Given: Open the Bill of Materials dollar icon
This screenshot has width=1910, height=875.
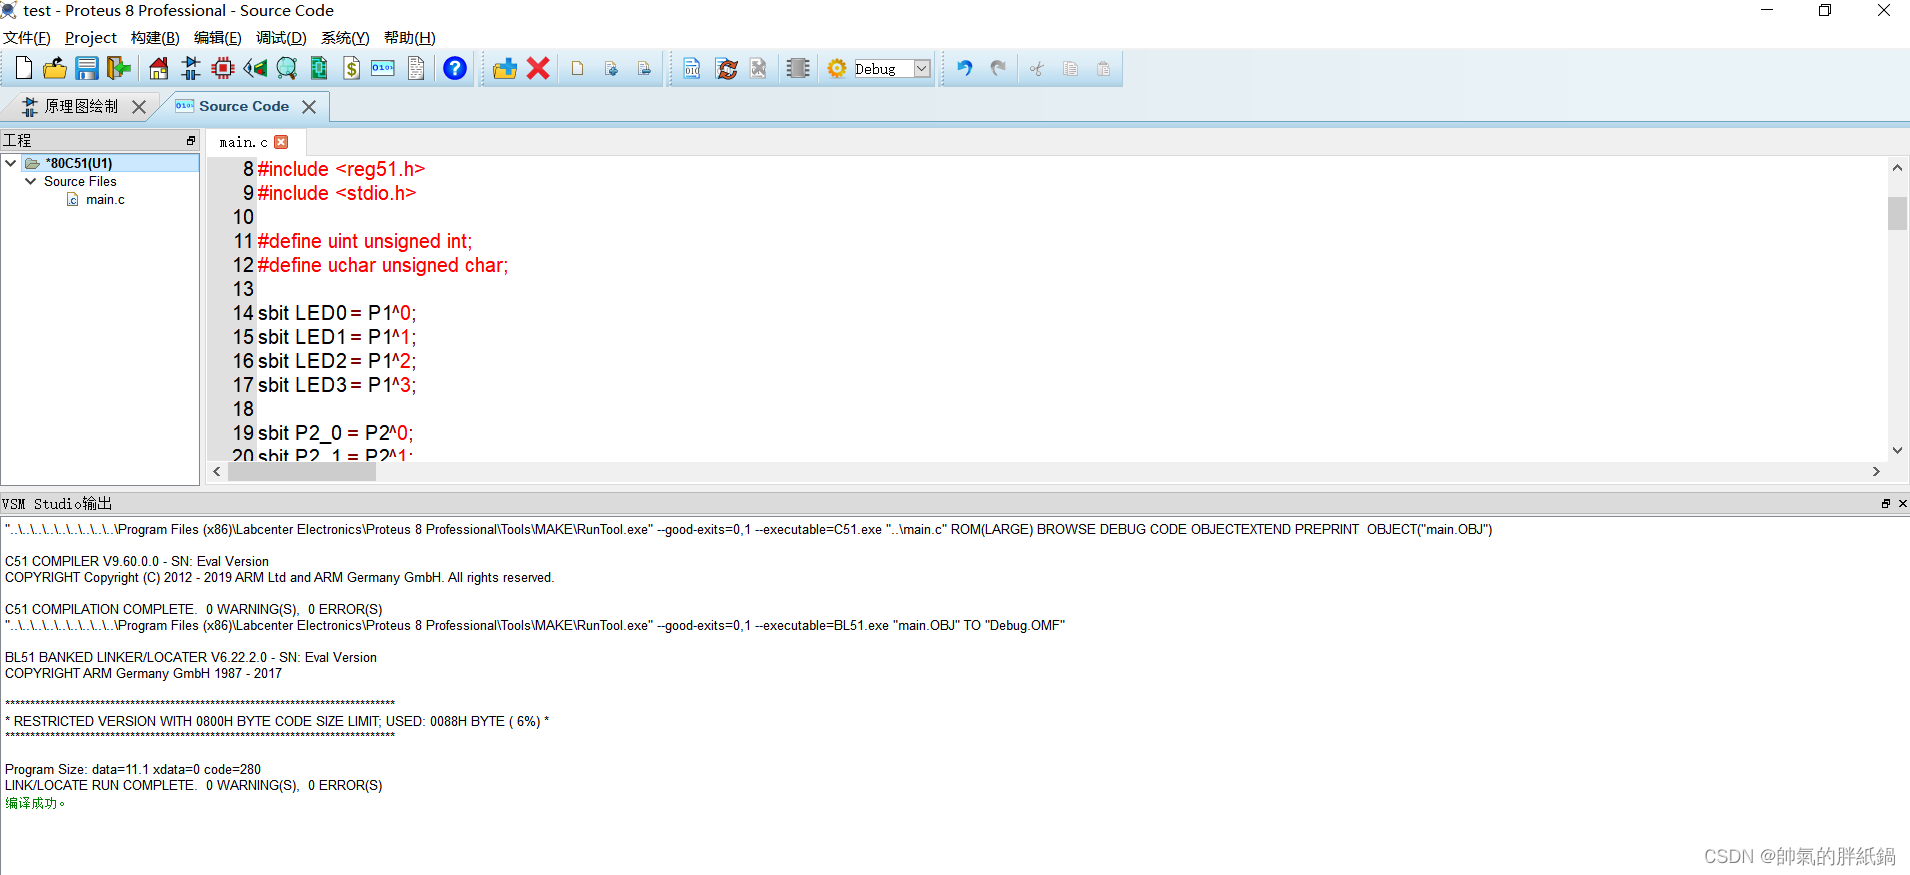Looking at the screenshot, I should click(351, 68).
